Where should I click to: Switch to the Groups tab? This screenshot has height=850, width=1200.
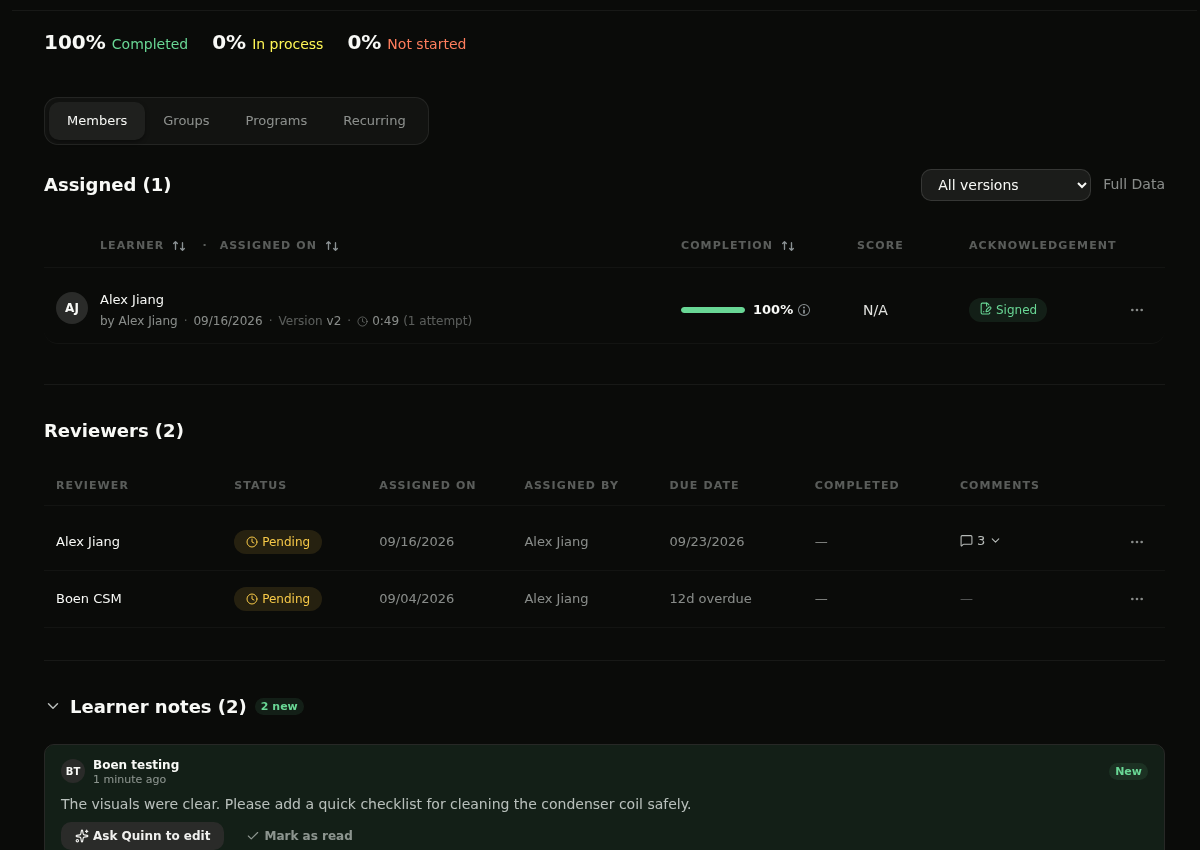click(x=186, y=121)
